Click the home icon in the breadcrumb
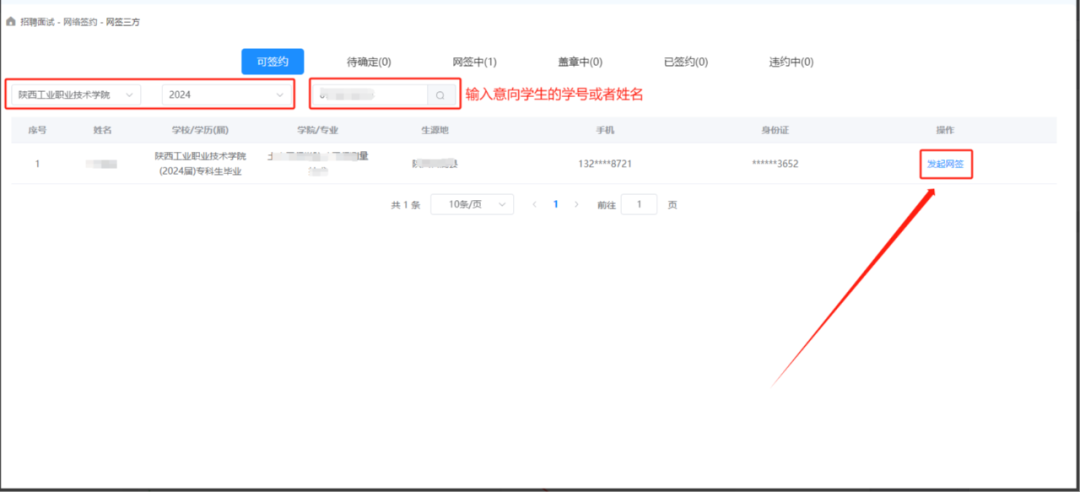Image resolution: width=1080 pixels, height=492 pixels. point(11,22)
